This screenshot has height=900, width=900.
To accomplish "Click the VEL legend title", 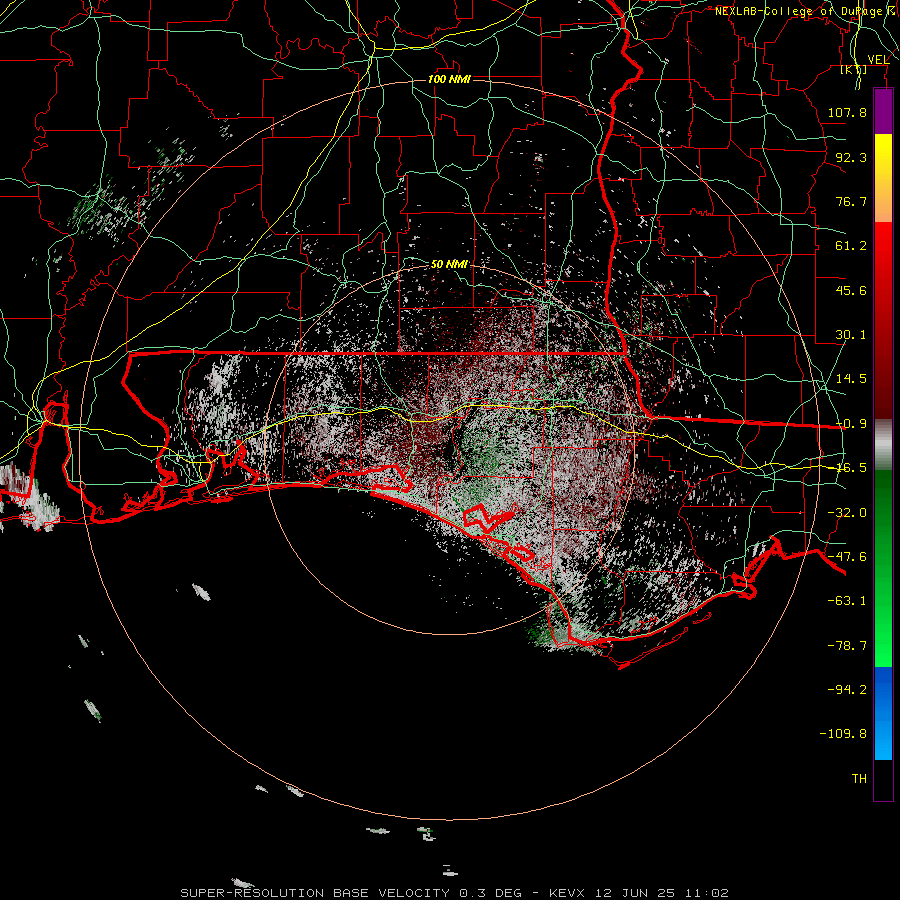I will click(x=878, y=60).
